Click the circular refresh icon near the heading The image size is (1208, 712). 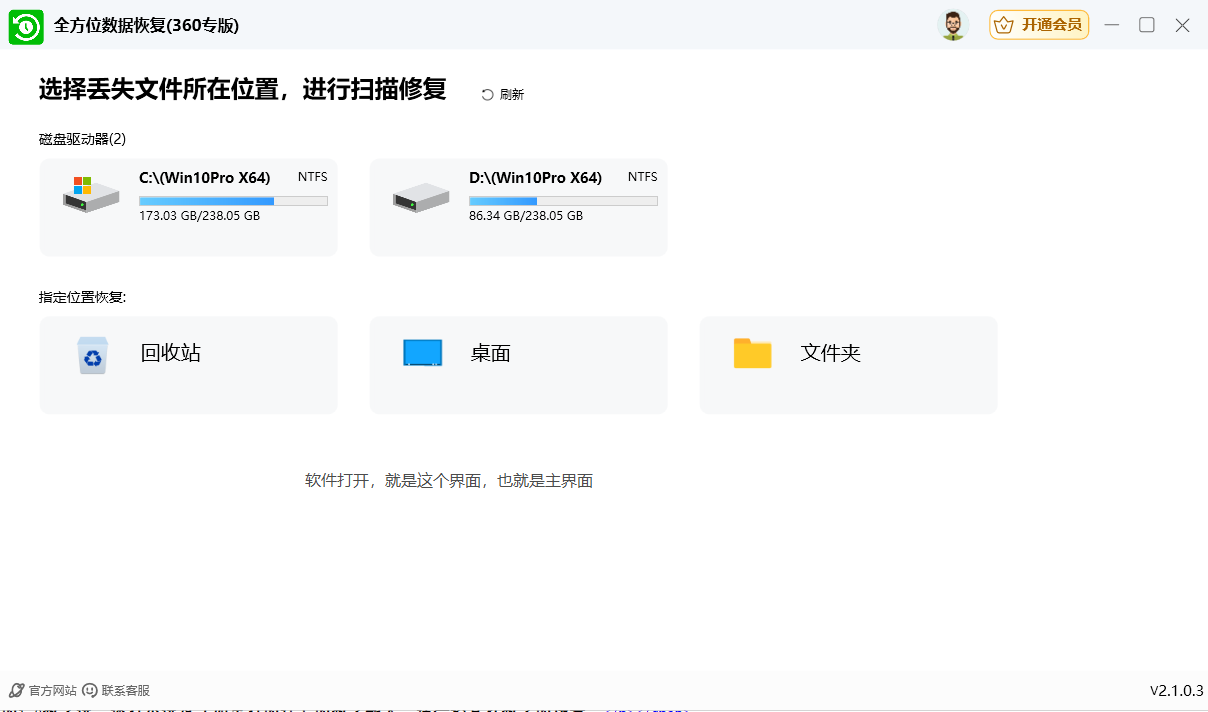(x=487, y=93)
